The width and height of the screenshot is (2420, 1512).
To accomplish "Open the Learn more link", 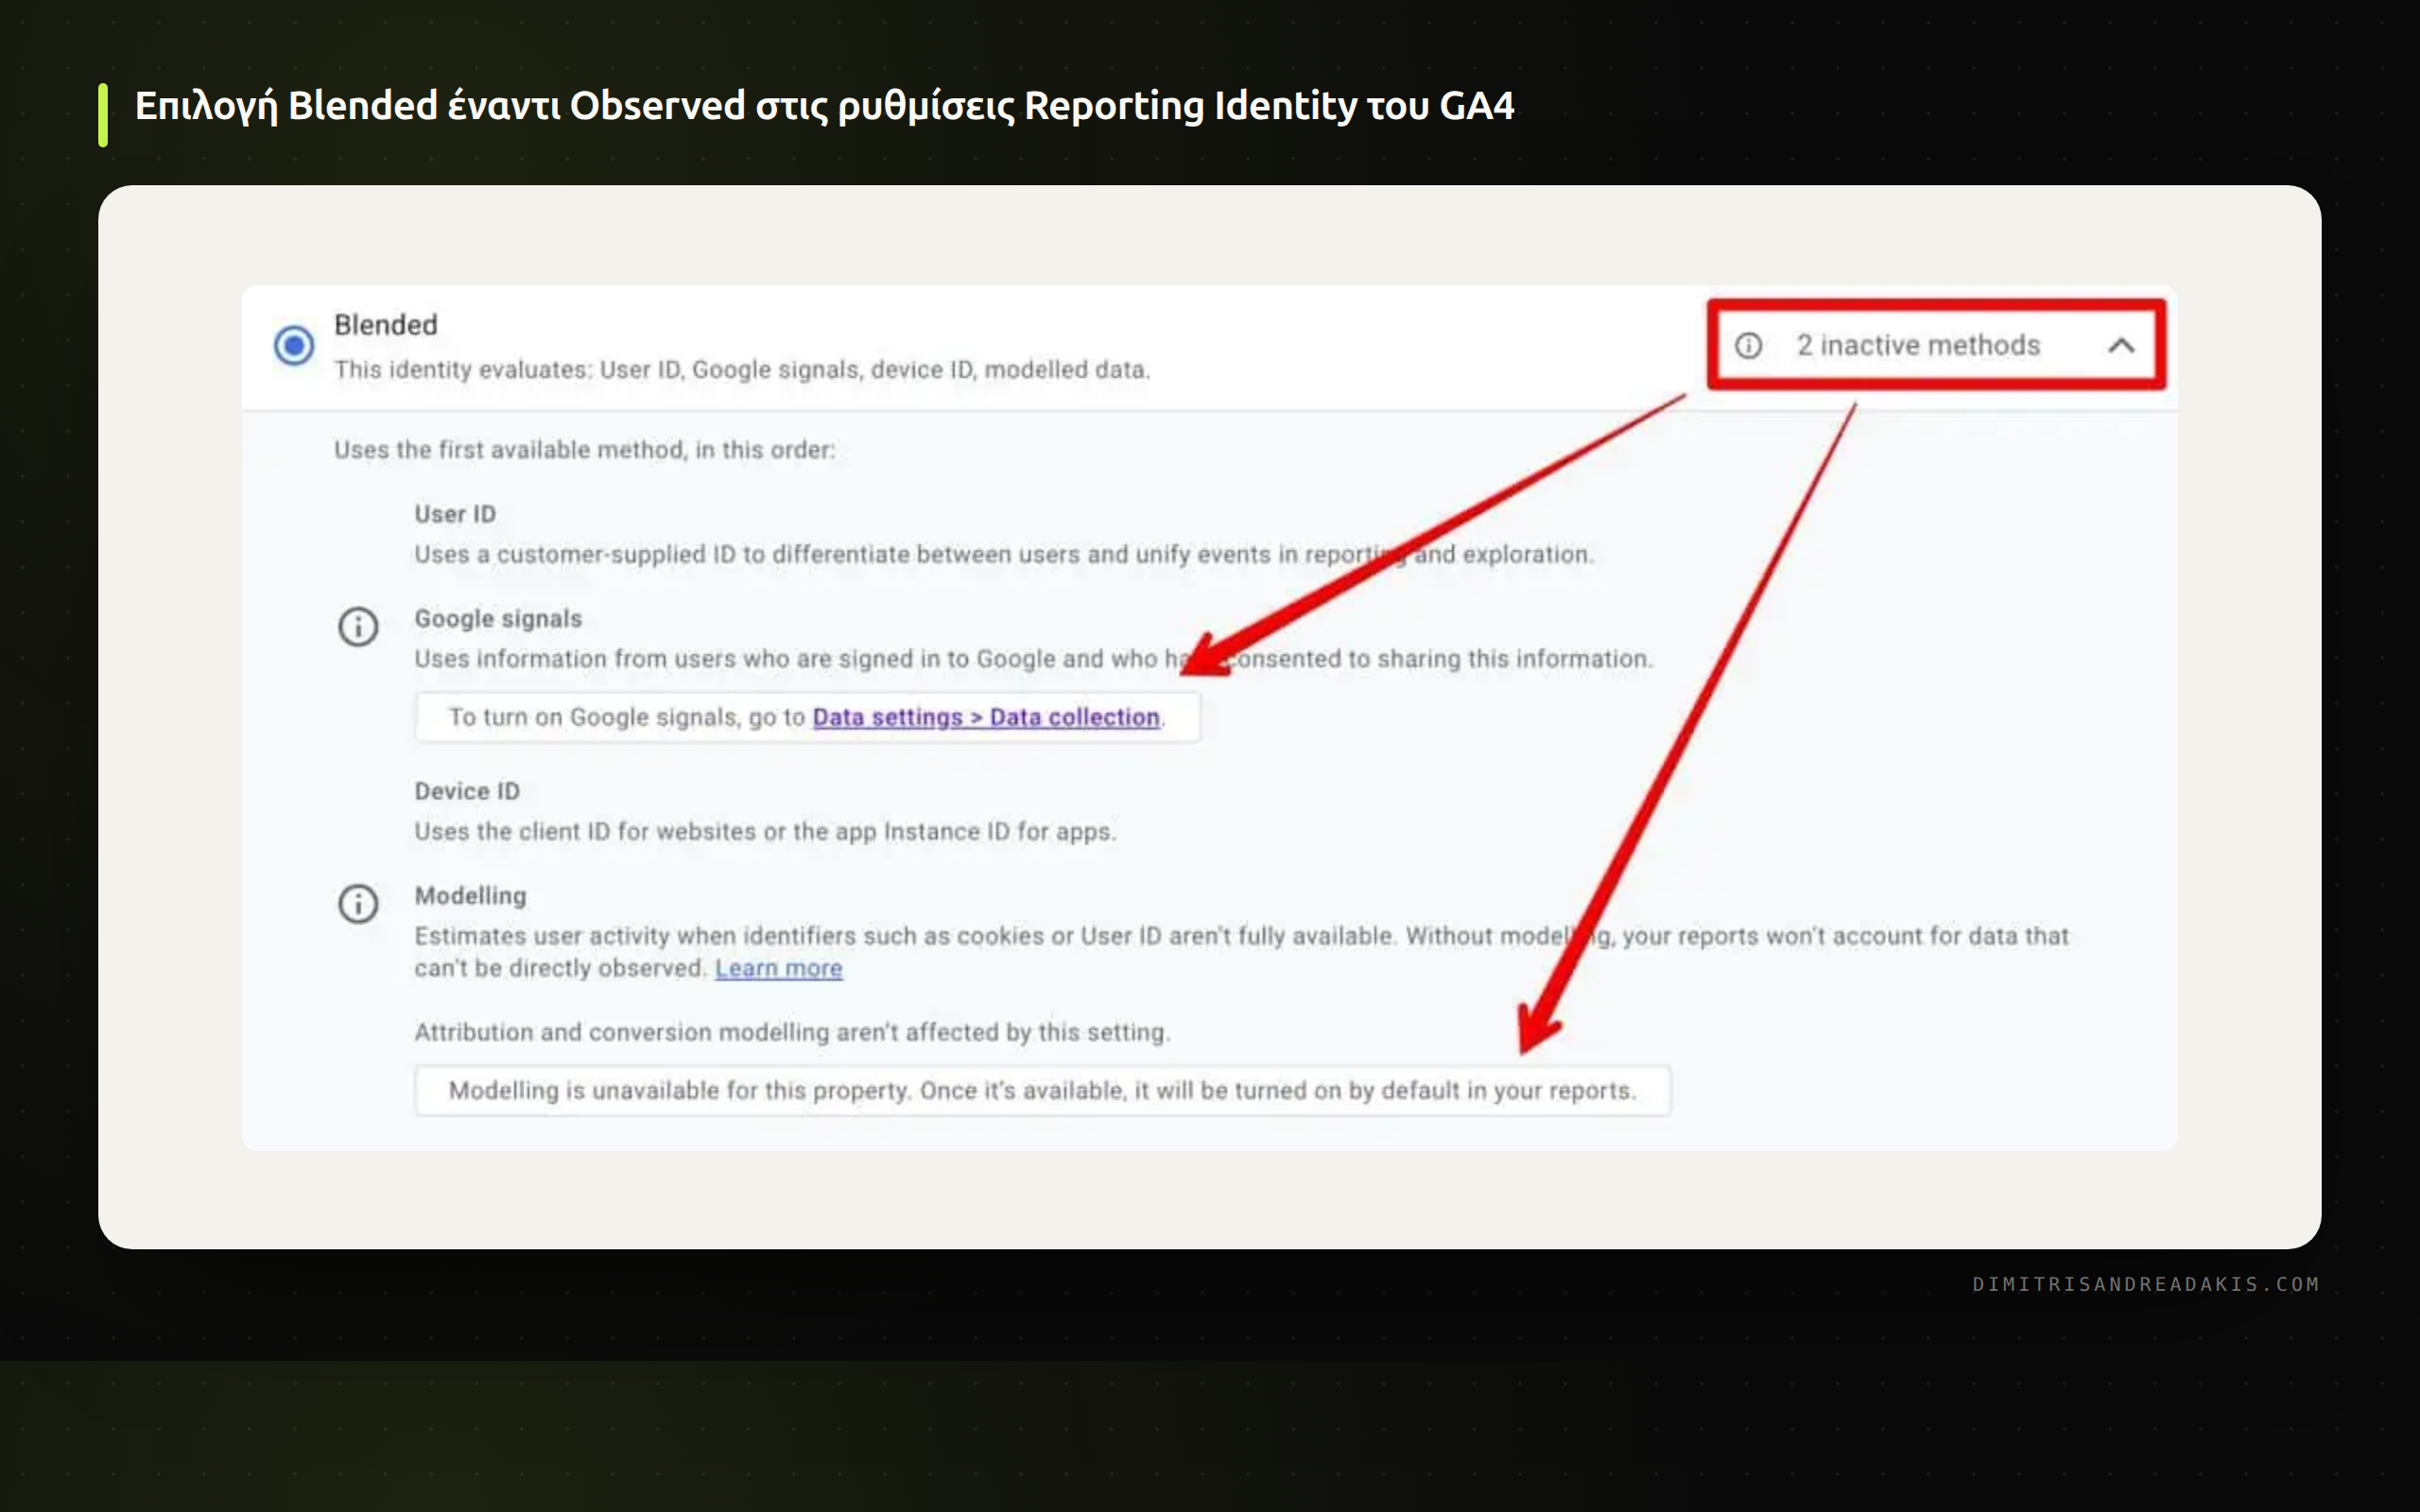I will [779, 968].
